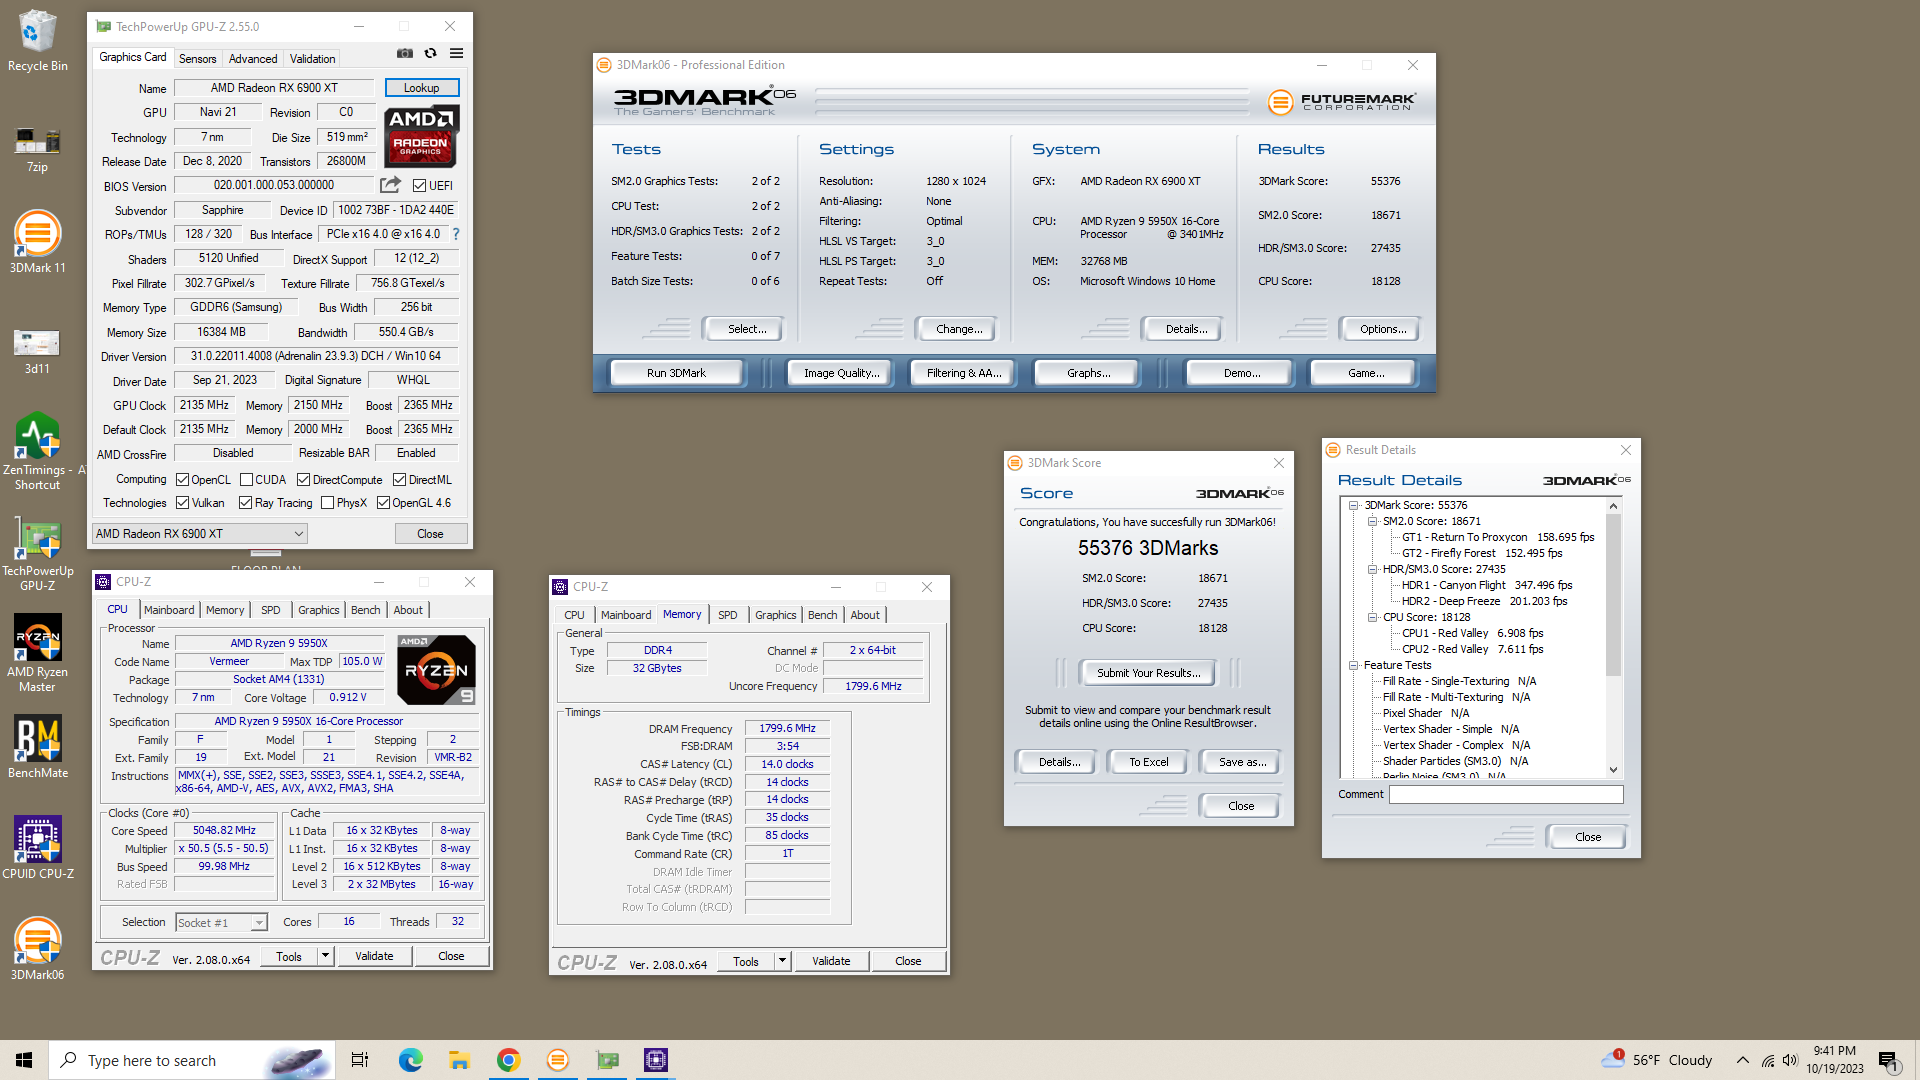Toggle the UEFI checkbox in GPU-Z
Viewport: 1920px width, 1080px height.
(x=420, y=186)
